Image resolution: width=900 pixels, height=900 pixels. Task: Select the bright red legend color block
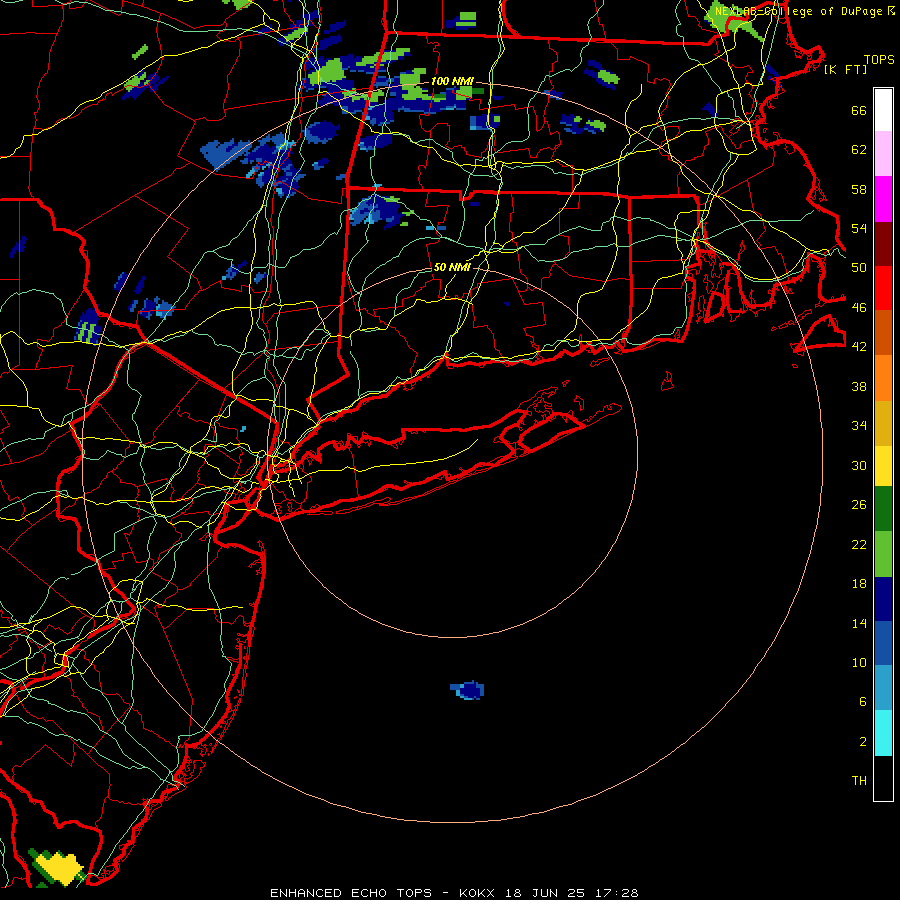(883, 289)
